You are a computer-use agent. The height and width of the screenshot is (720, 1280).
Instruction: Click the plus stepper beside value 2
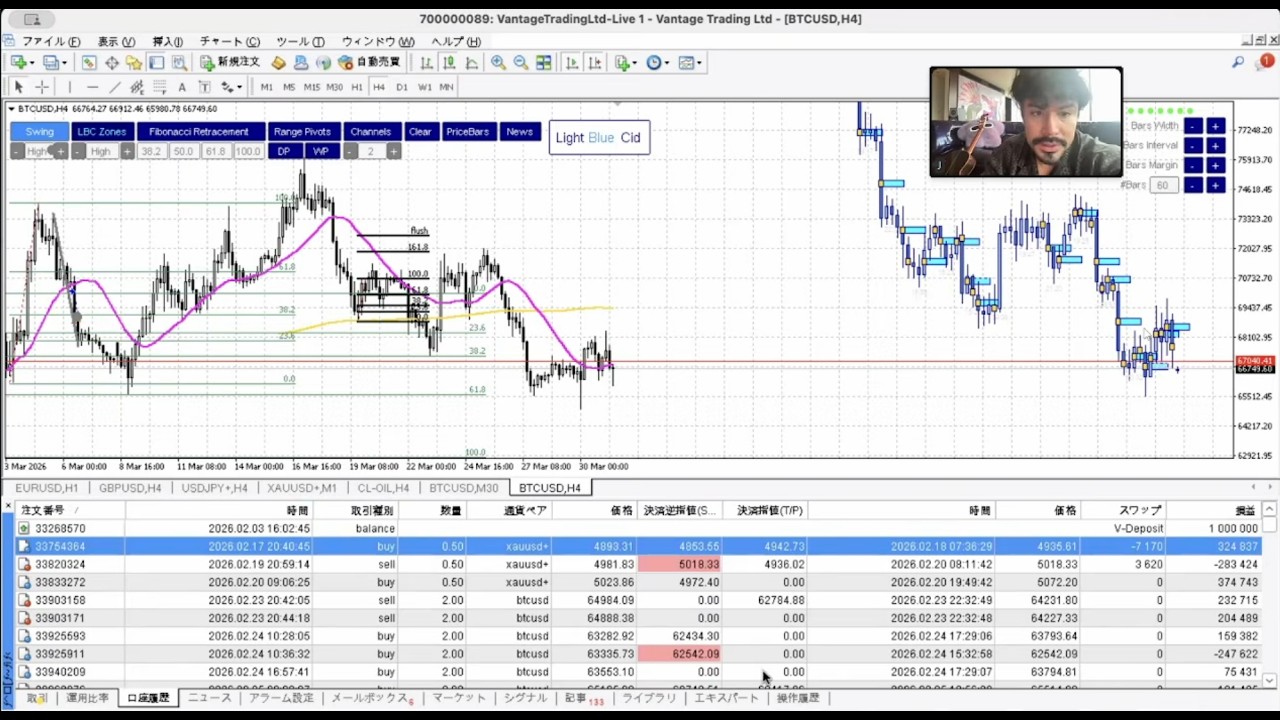pos(394,152)
